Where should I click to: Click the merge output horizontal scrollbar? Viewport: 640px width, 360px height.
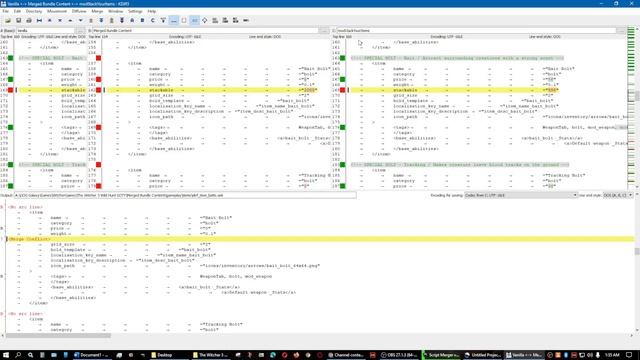tap(58, 336)
